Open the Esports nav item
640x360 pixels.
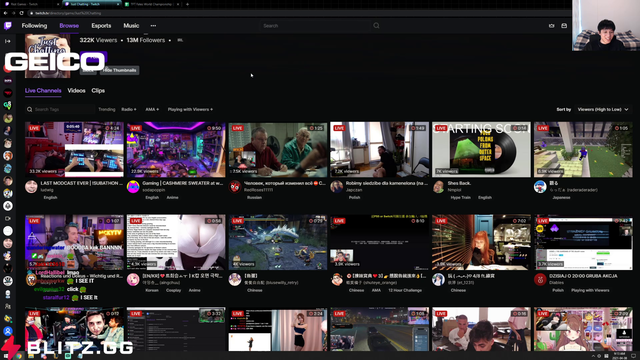101,26
